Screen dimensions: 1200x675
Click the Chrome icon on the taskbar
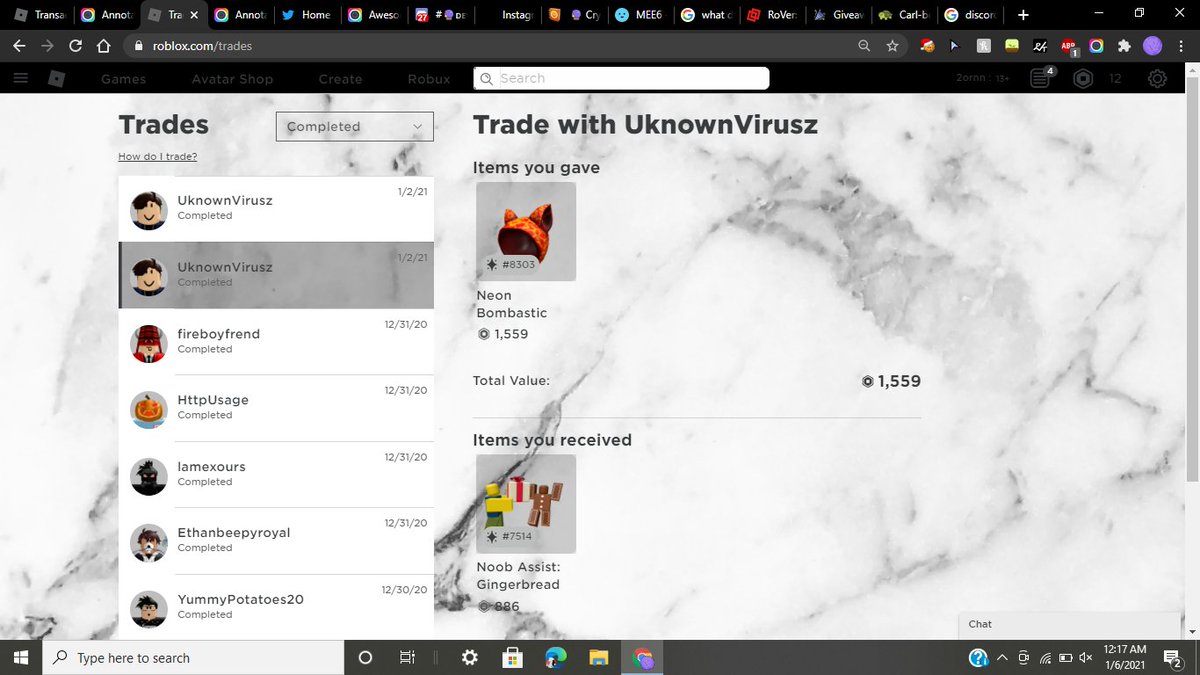point(642,657)
